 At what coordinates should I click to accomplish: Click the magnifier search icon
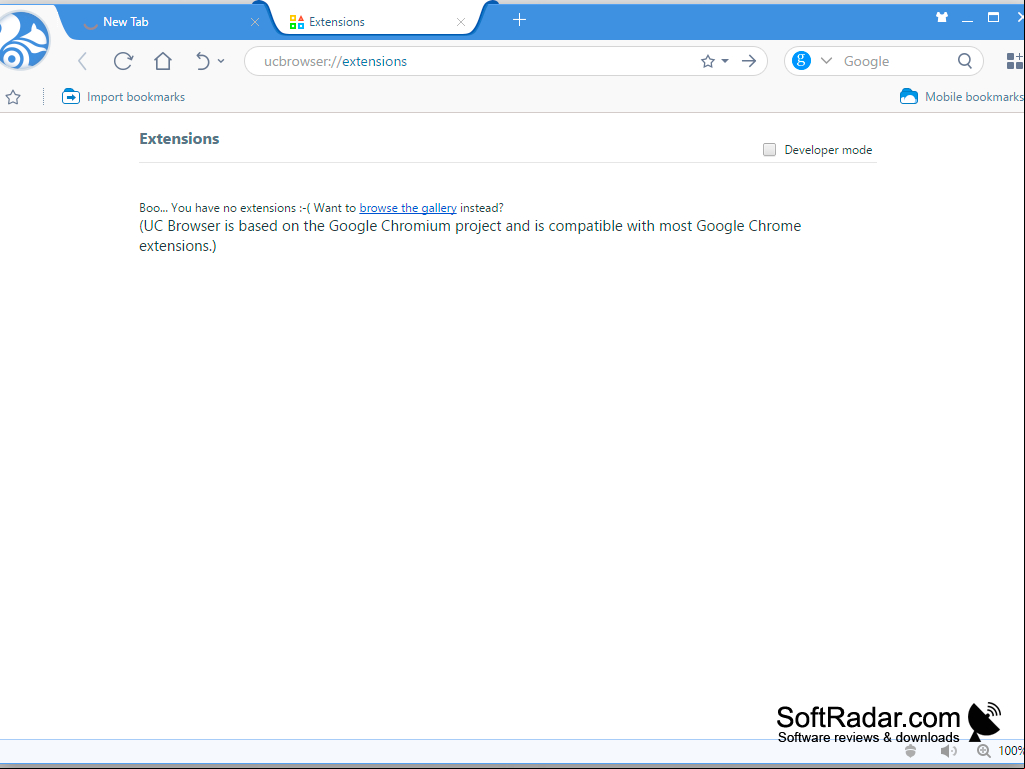965,61
